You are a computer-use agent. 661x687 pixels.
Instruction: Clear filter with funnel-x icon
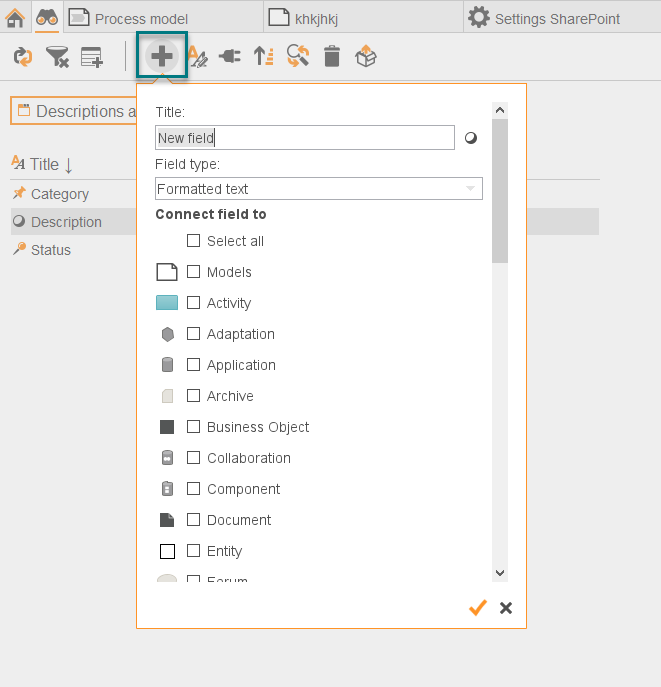(57, 57)
